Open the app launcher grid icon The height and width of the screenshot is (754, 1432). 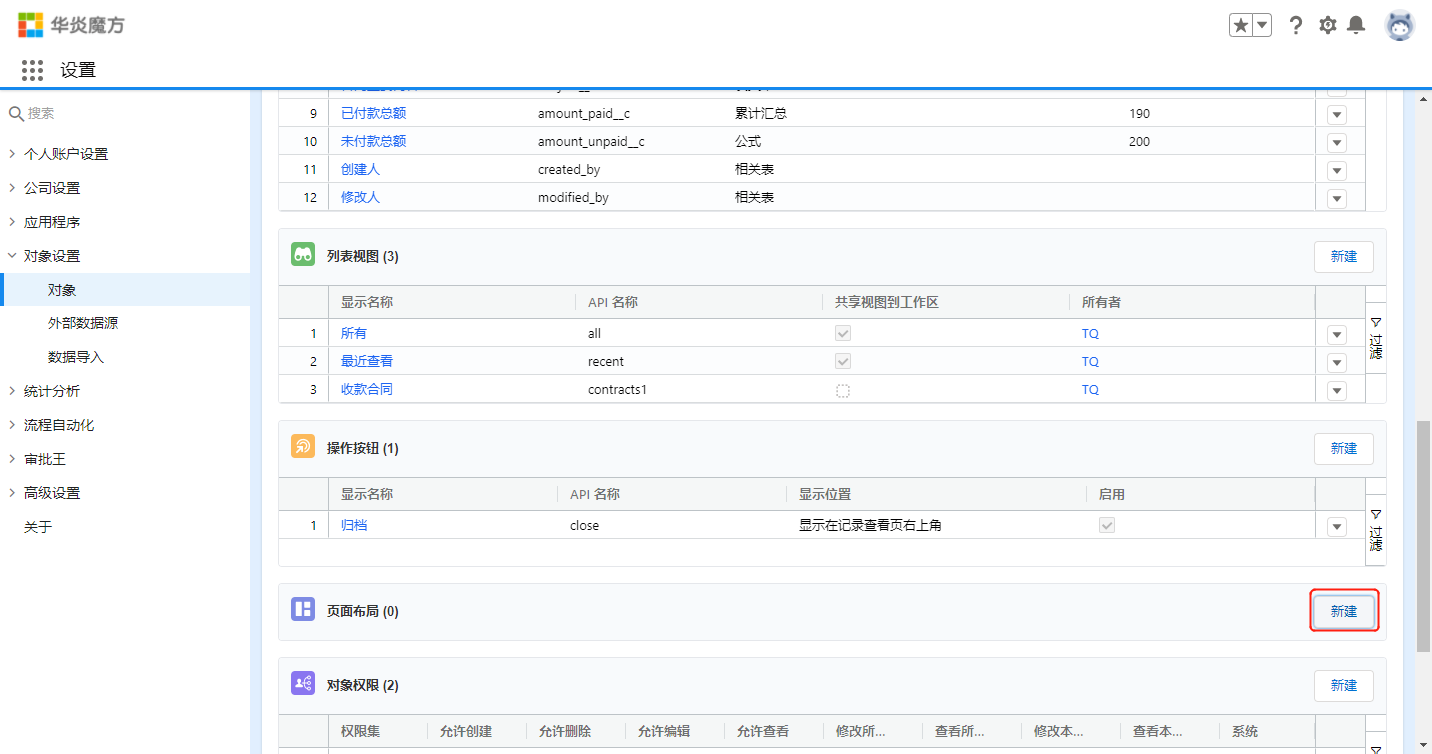coord(32,70)
